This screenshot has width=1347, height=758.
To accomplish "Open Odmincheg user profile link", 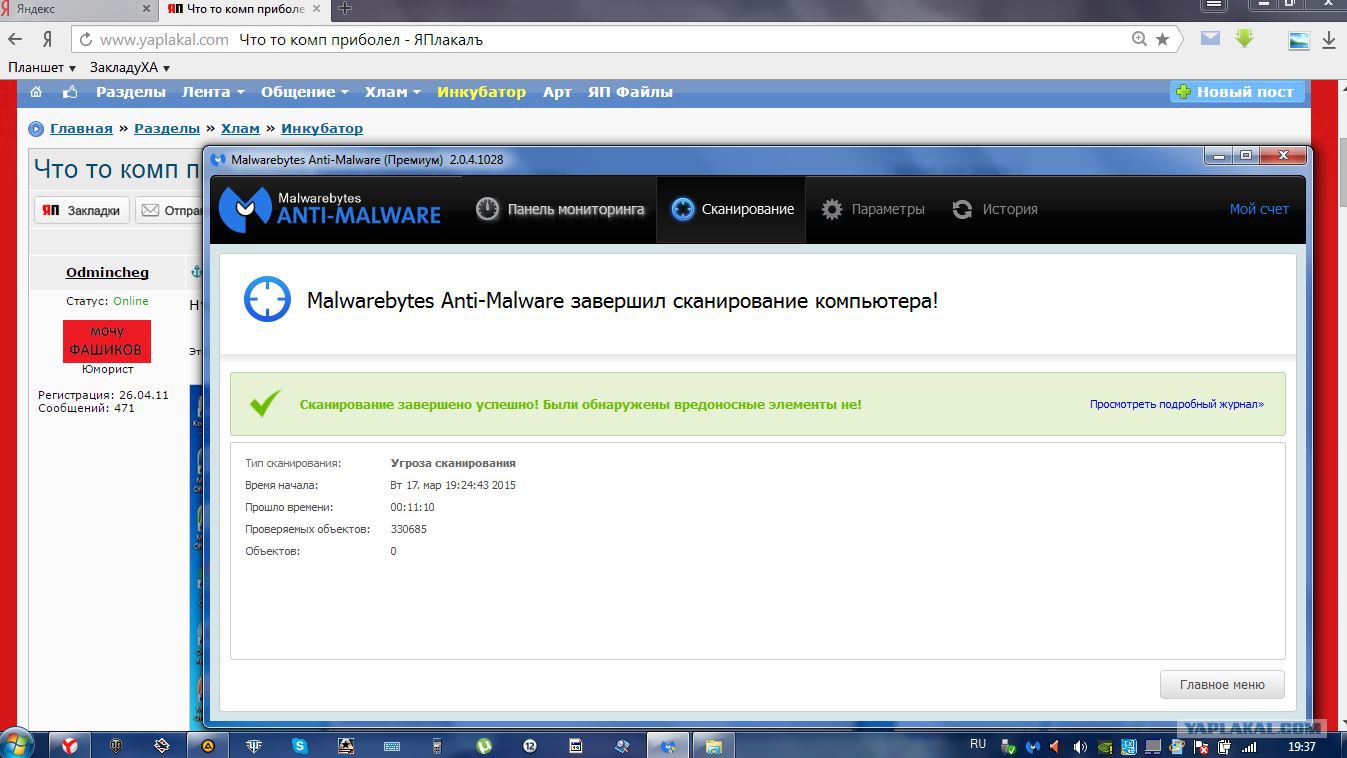I will [x=107, y=273].
